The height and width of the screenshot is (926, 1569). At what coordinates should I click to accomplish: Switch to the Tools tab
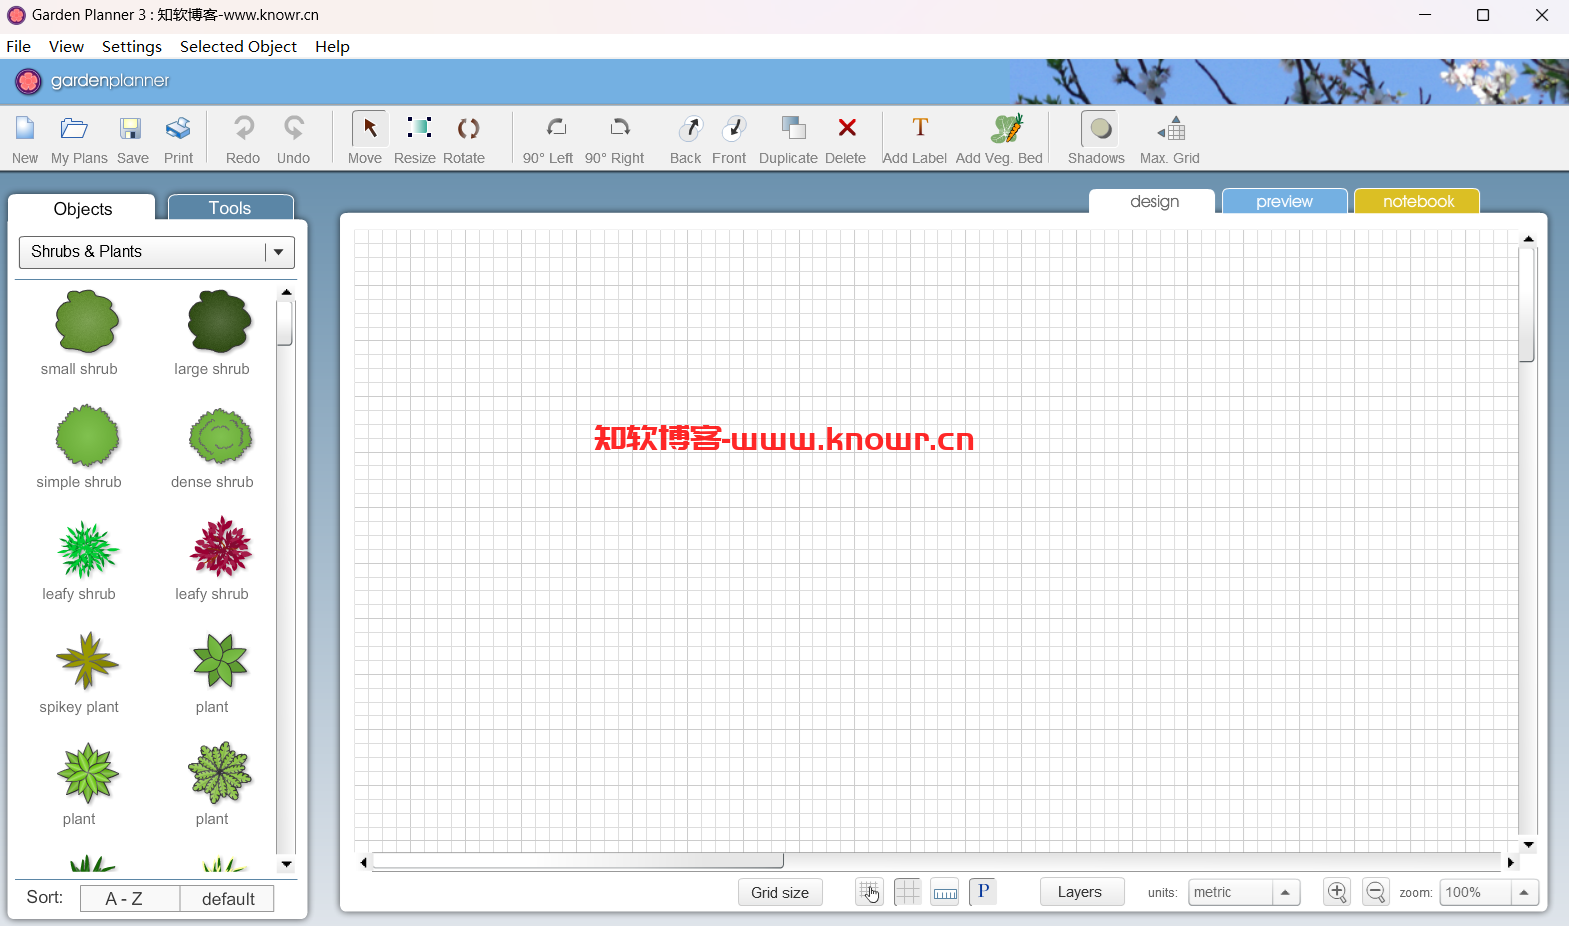point(230,207)
